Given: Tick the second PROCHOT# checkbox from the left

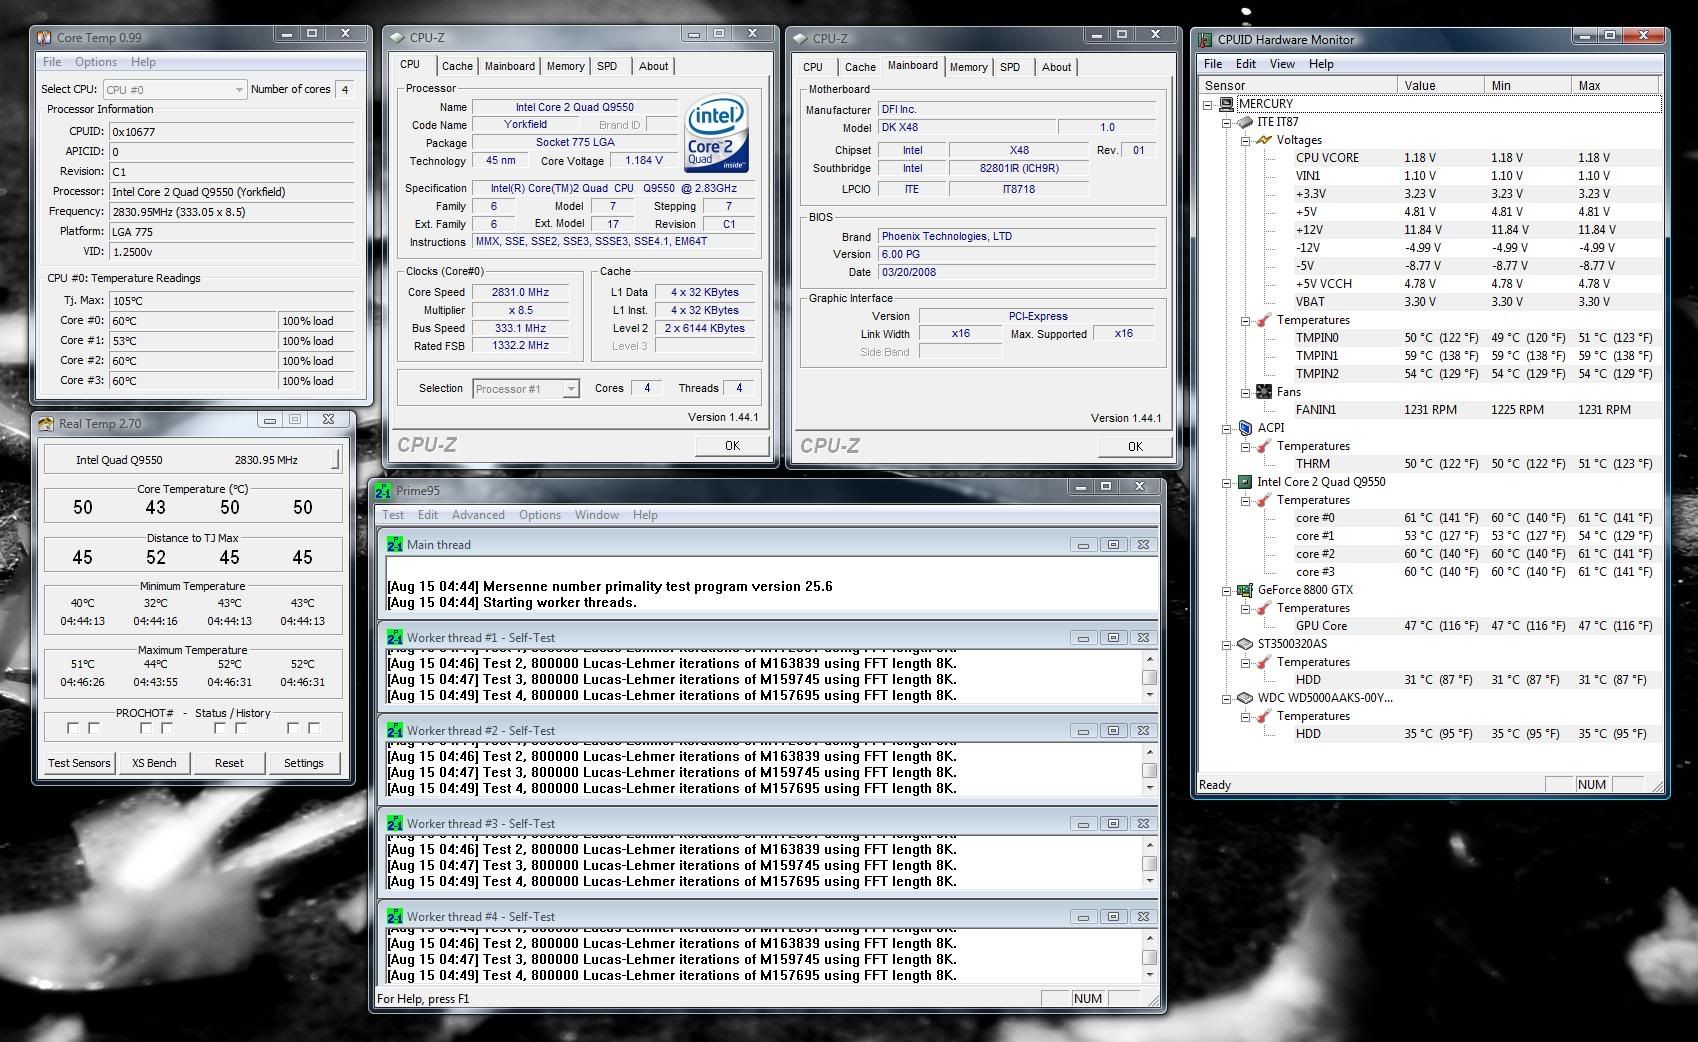Looking at the screenshot, I should pyautogui.click(x=94, y=728).
